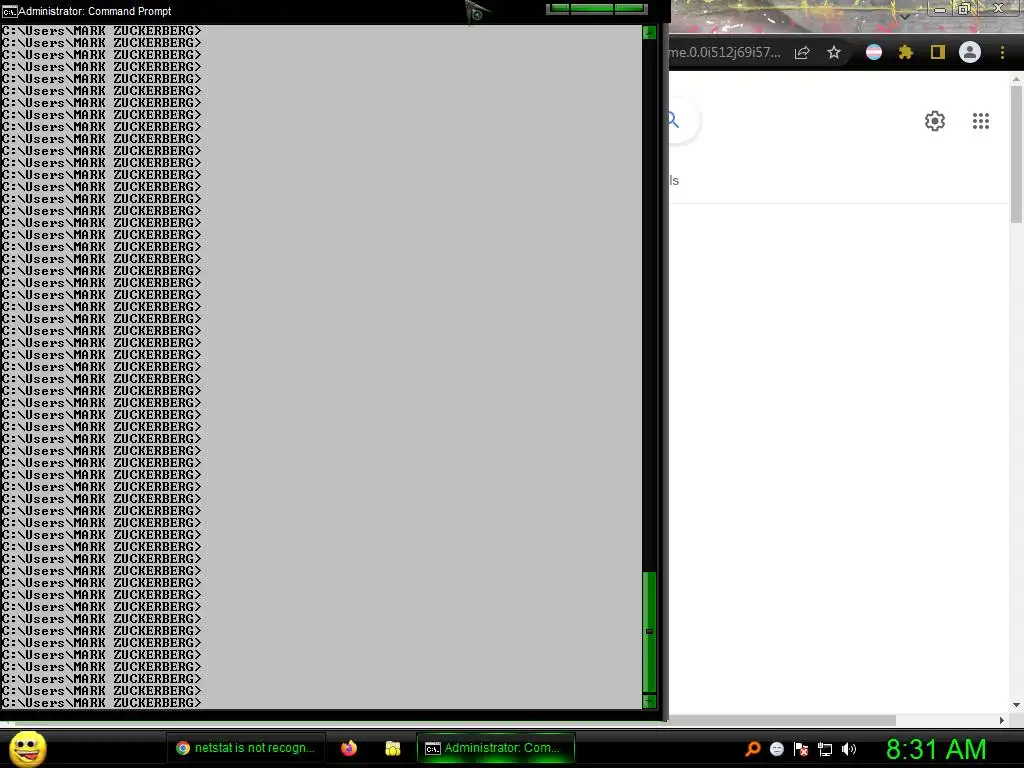Viewport: 1024px width, 768px height.
Task: Open the volume speaker tray icon
Action: [x=849, y=749]
